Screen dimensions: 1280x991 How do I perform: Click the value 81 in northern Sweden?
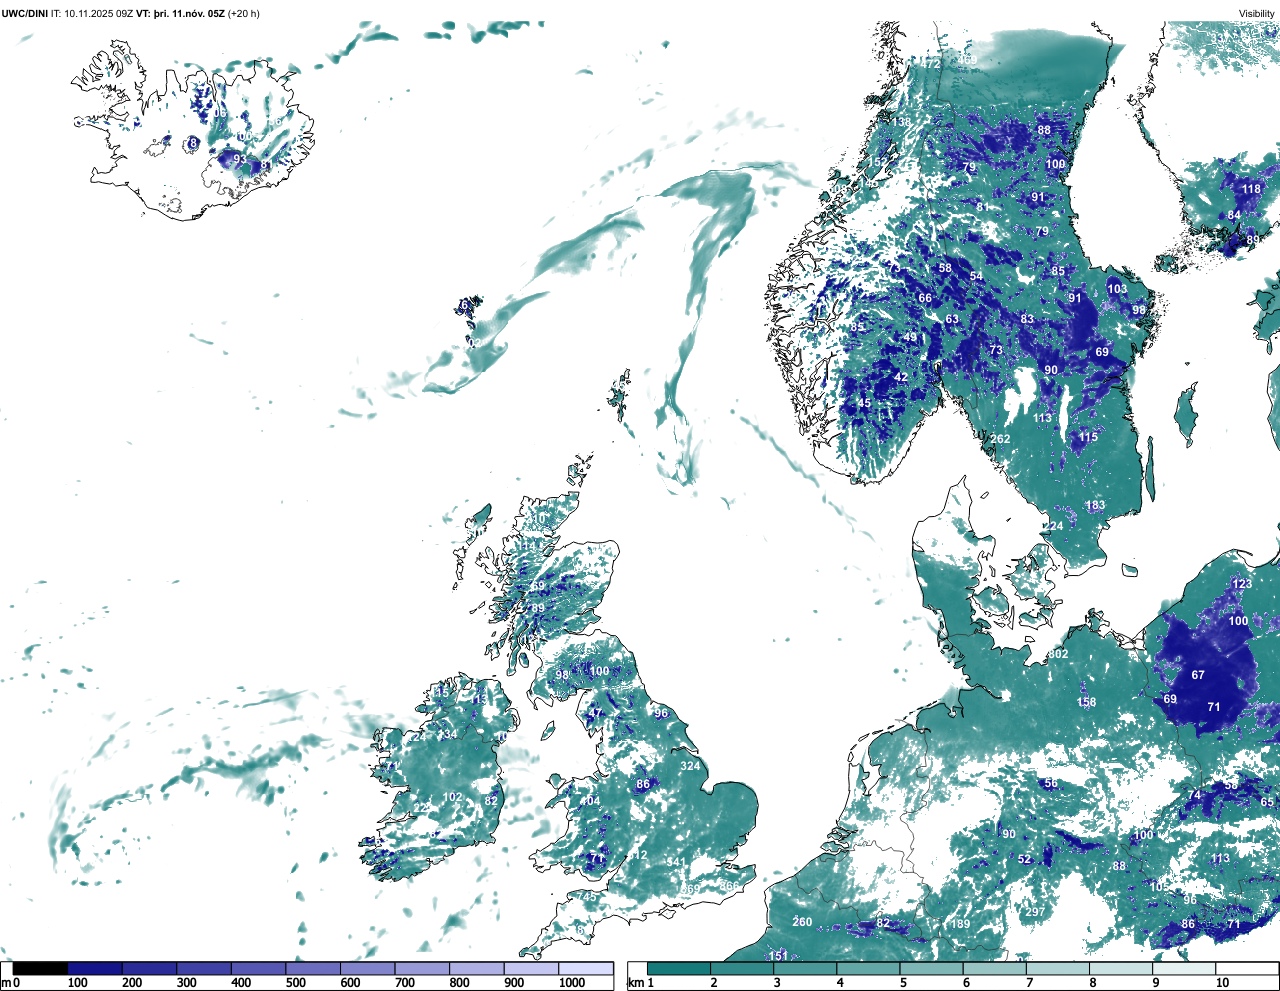pyautogui.click(x=983, y=207)
